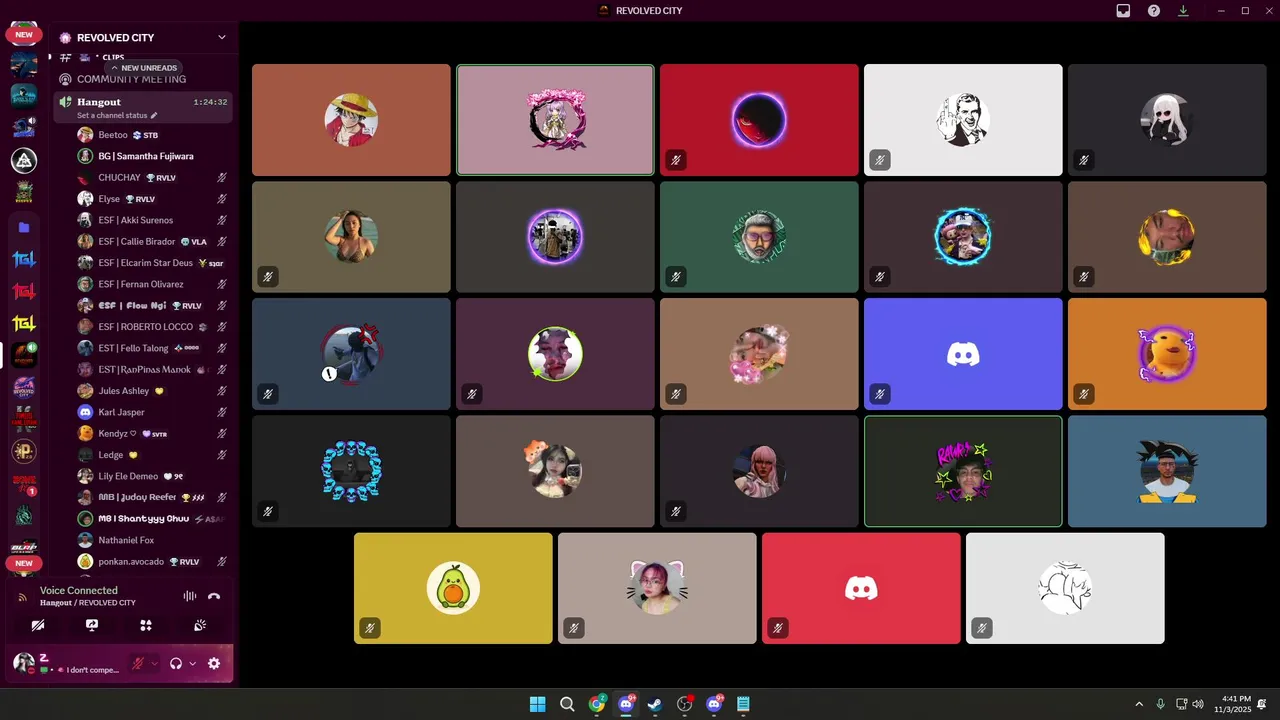Open Steam from the taskbar
Image resolution: width=1280 pixels, height=720 pixels.
pos(655,704)
